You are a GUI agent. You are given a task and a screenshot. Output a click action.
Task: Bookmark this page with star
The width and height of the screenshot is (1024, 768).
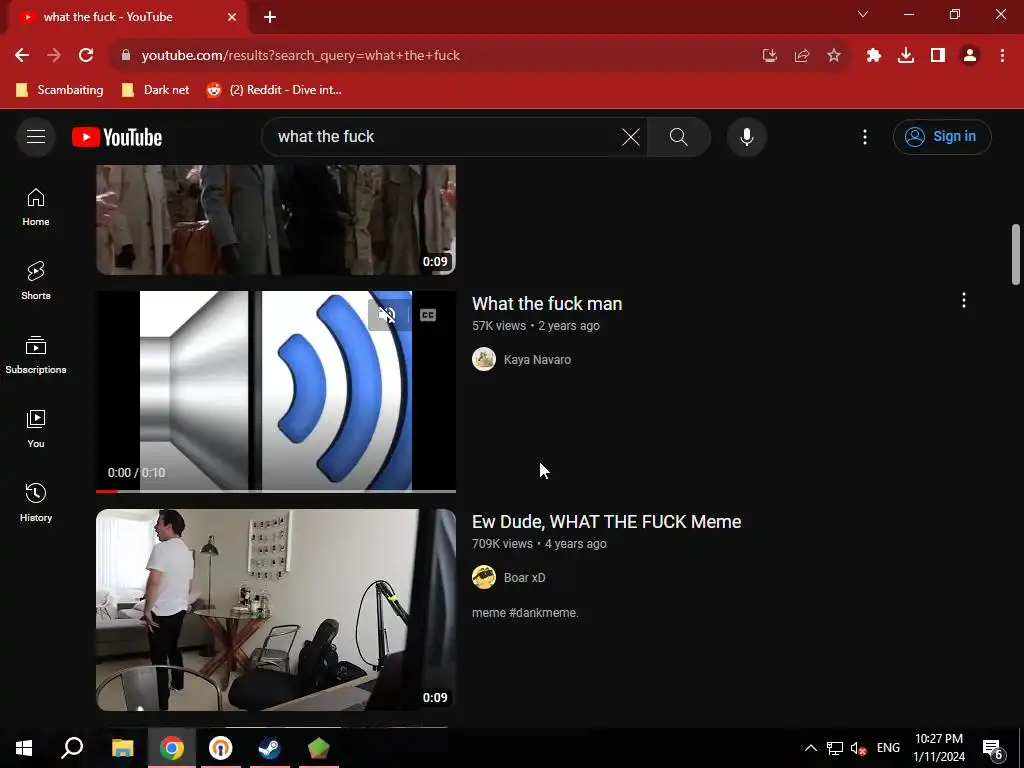click(834, 56)
